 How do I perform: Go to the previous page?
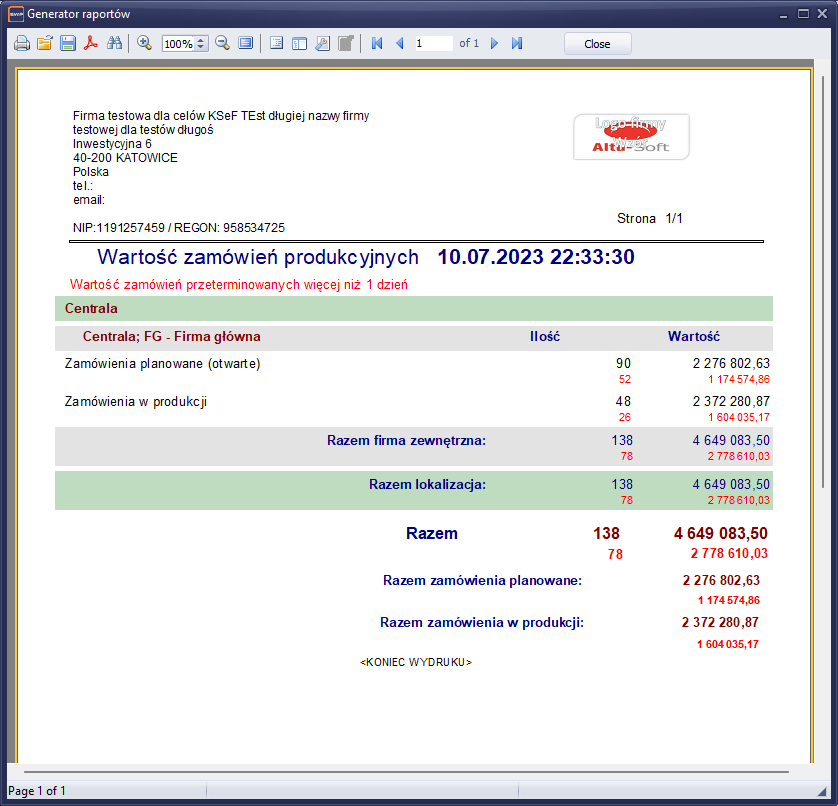pos(400,44)
